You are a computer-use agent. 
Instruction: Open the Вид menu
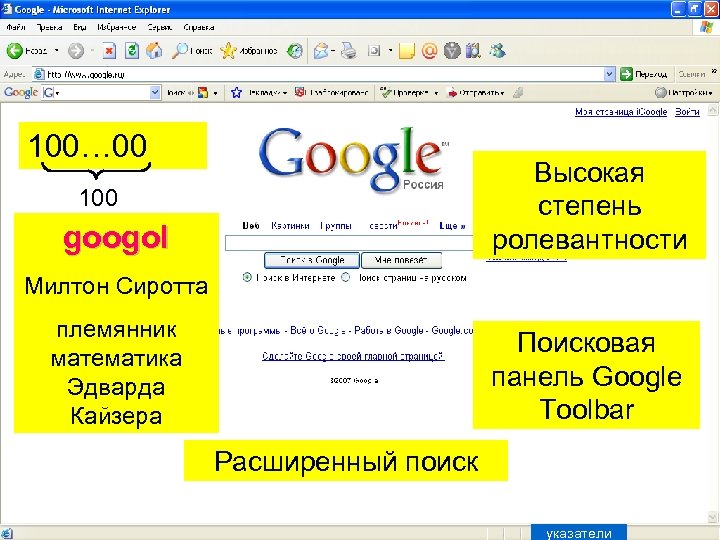[79, 27]
